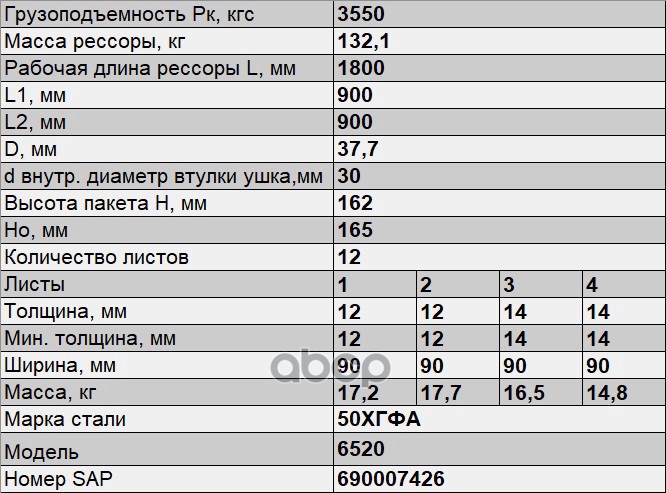Image resolution: width=666 pixels, height=493 pixels.
Task: Click Мин. толщина value for leaf 1
Action: (349, 339)
